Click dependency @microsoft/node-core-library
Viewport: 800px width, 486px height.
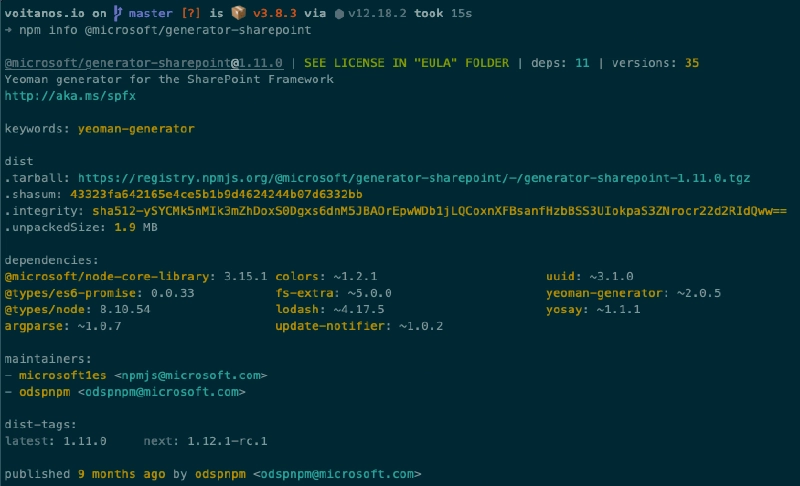tap(107, 276)
